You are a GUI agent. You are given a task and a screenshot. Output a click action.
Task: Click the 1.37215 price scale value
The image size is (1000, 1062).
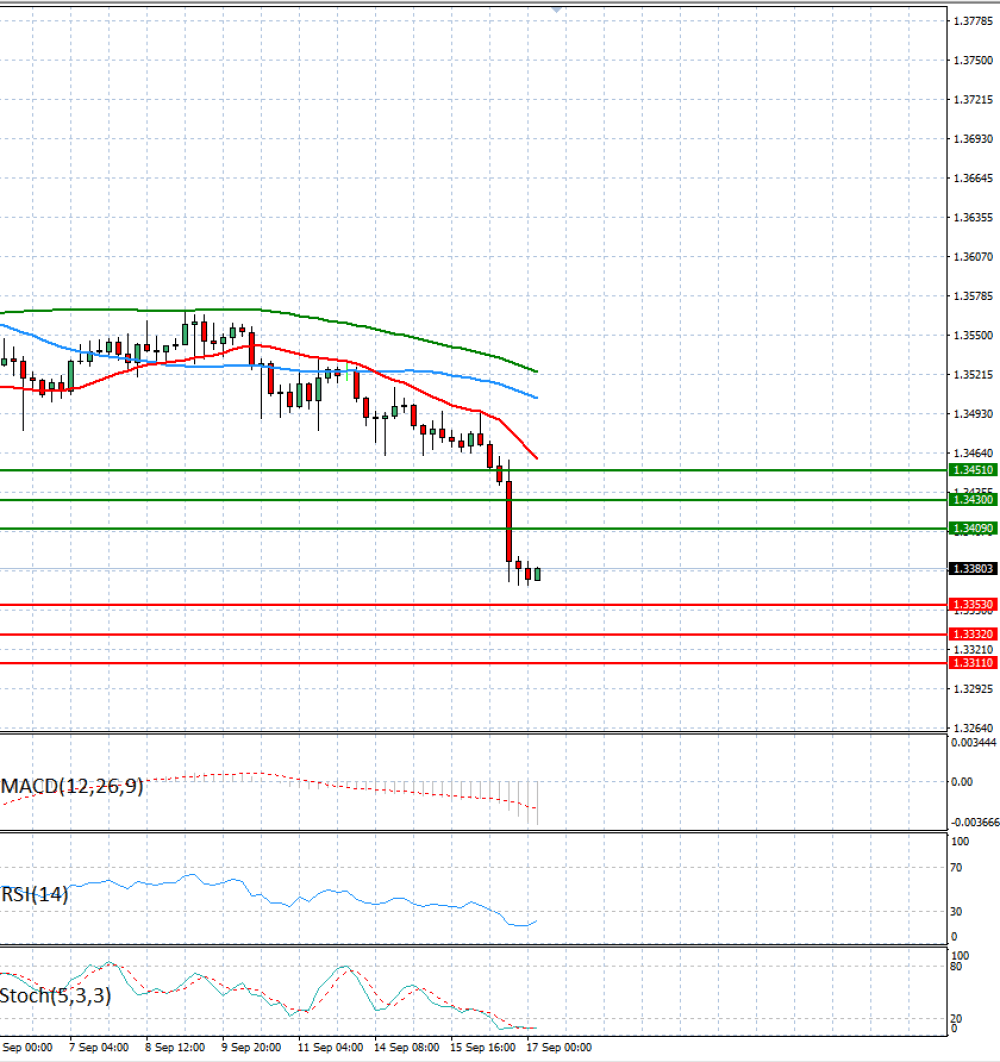973,100
